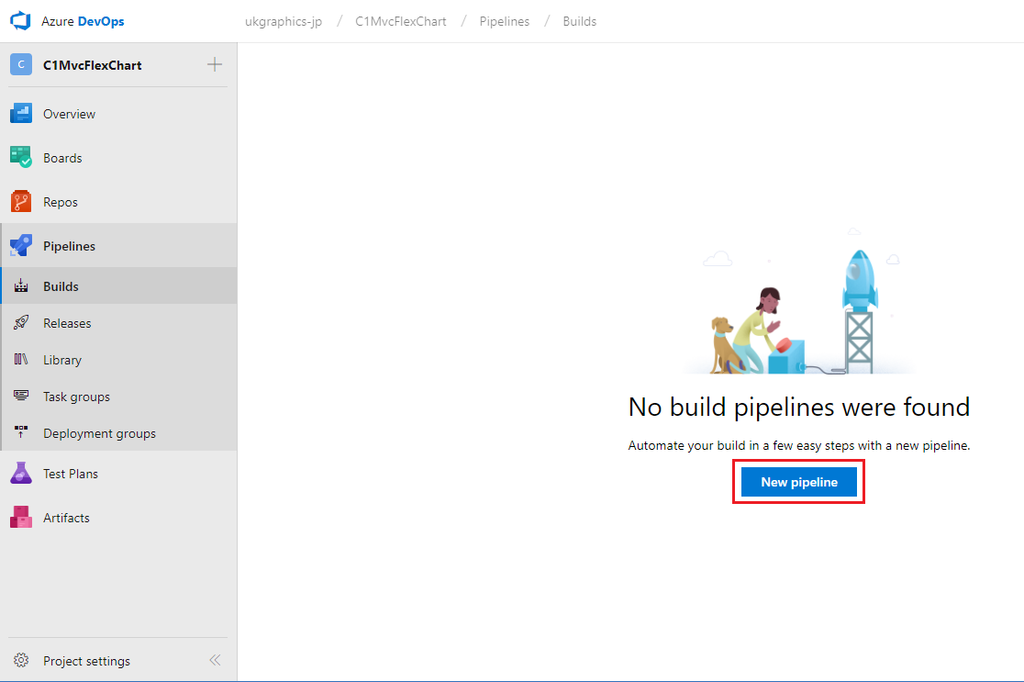Open Project settings link

[86, 661]
